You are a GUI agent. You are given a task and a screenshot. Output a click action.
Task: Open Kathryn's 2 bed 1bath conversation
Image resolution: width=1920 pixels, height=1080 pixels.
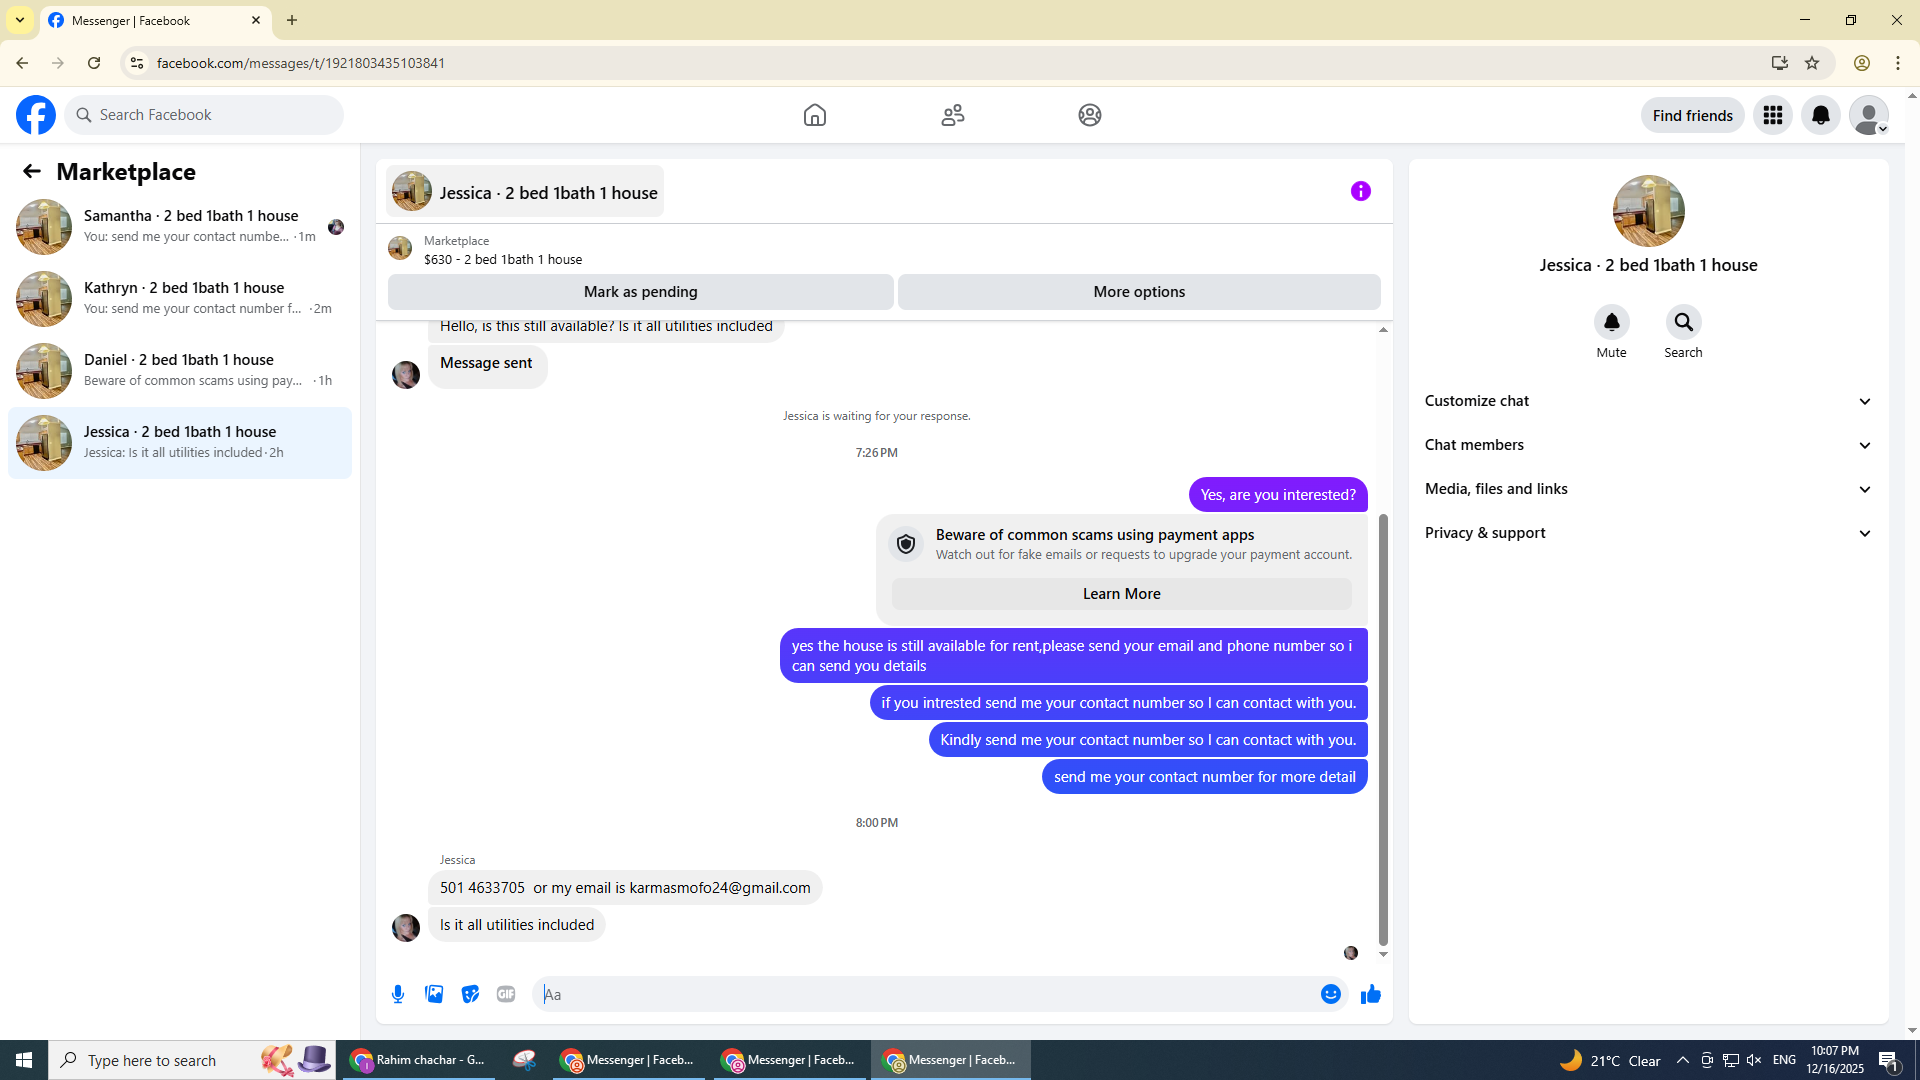[x=180, y=299]
